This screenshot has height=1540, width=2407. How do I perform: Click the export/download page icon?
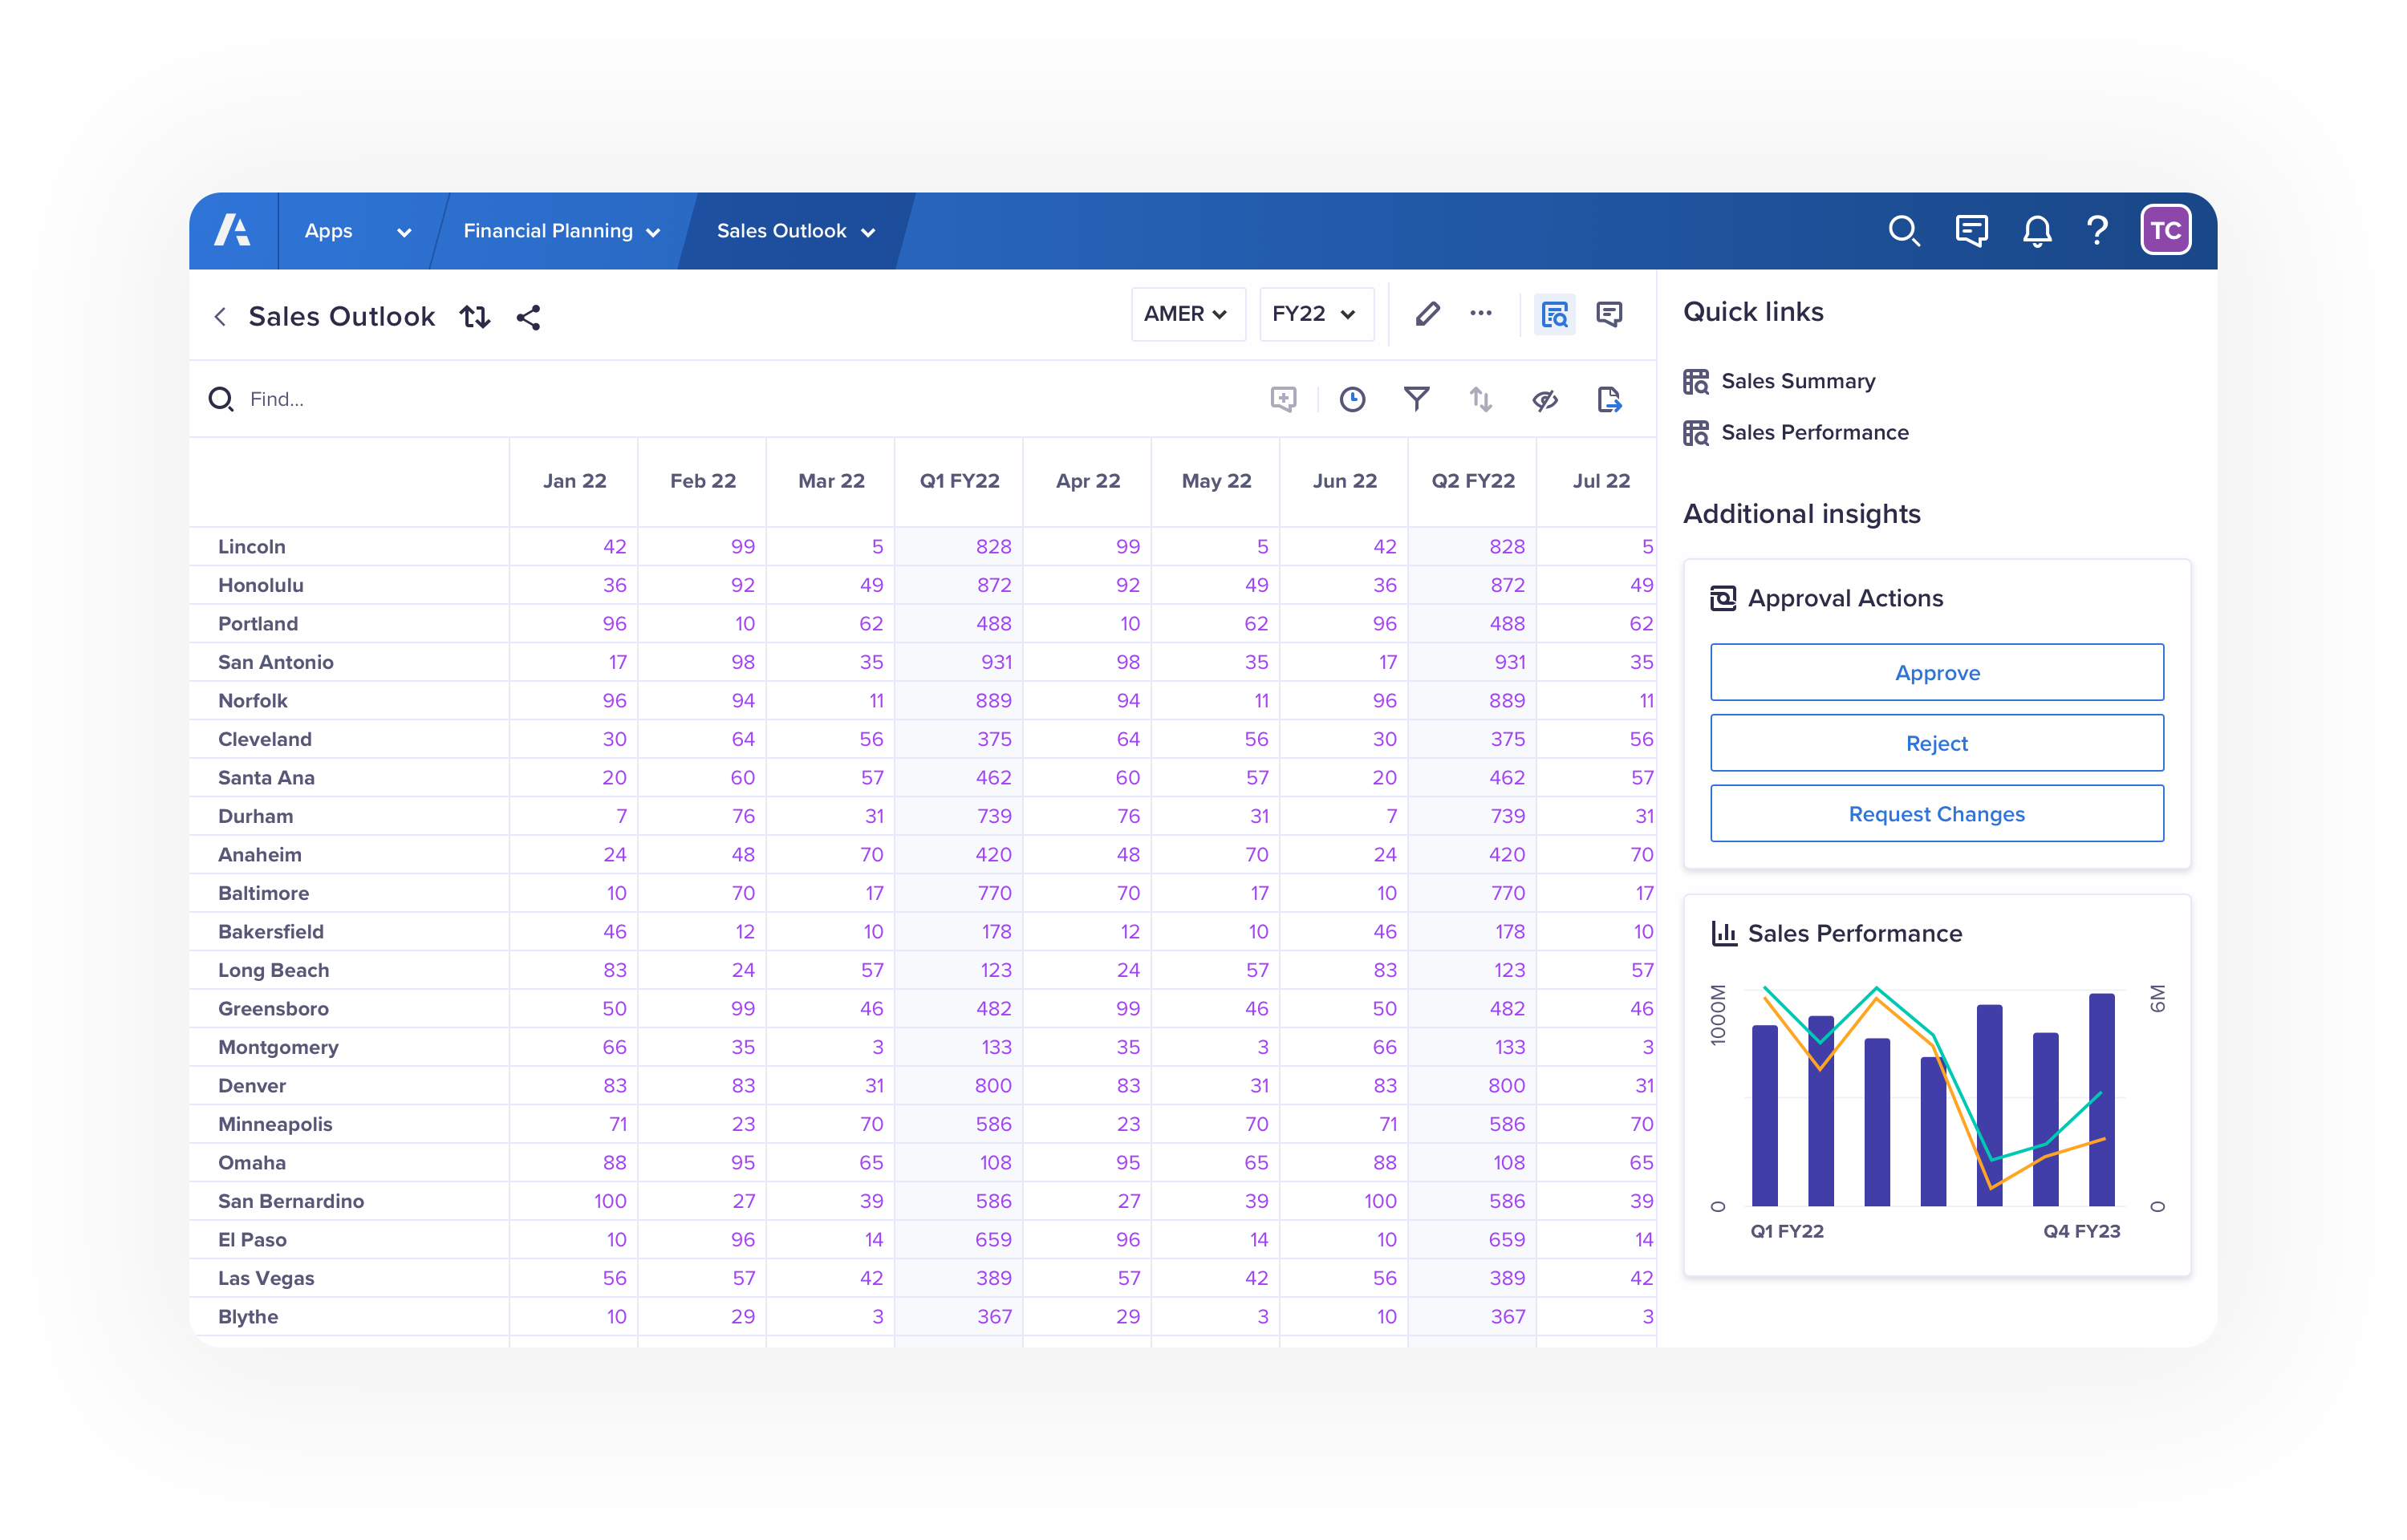coord(1609,400)
